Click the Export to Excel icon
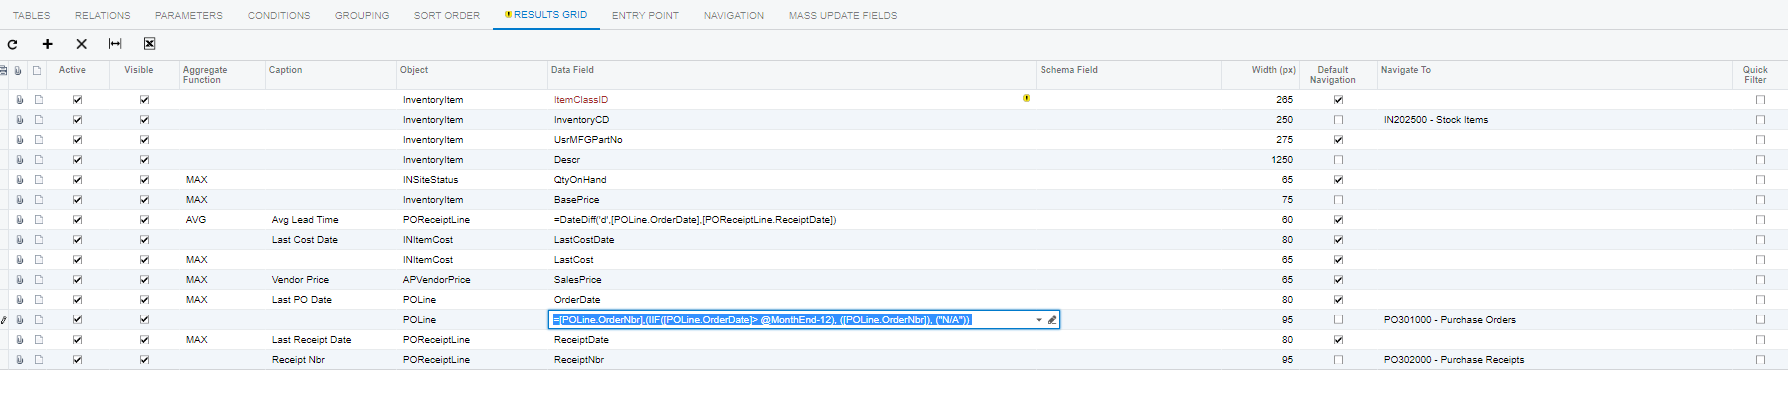The width and height of the screenshot is (1788, 412). coord(149,44)
